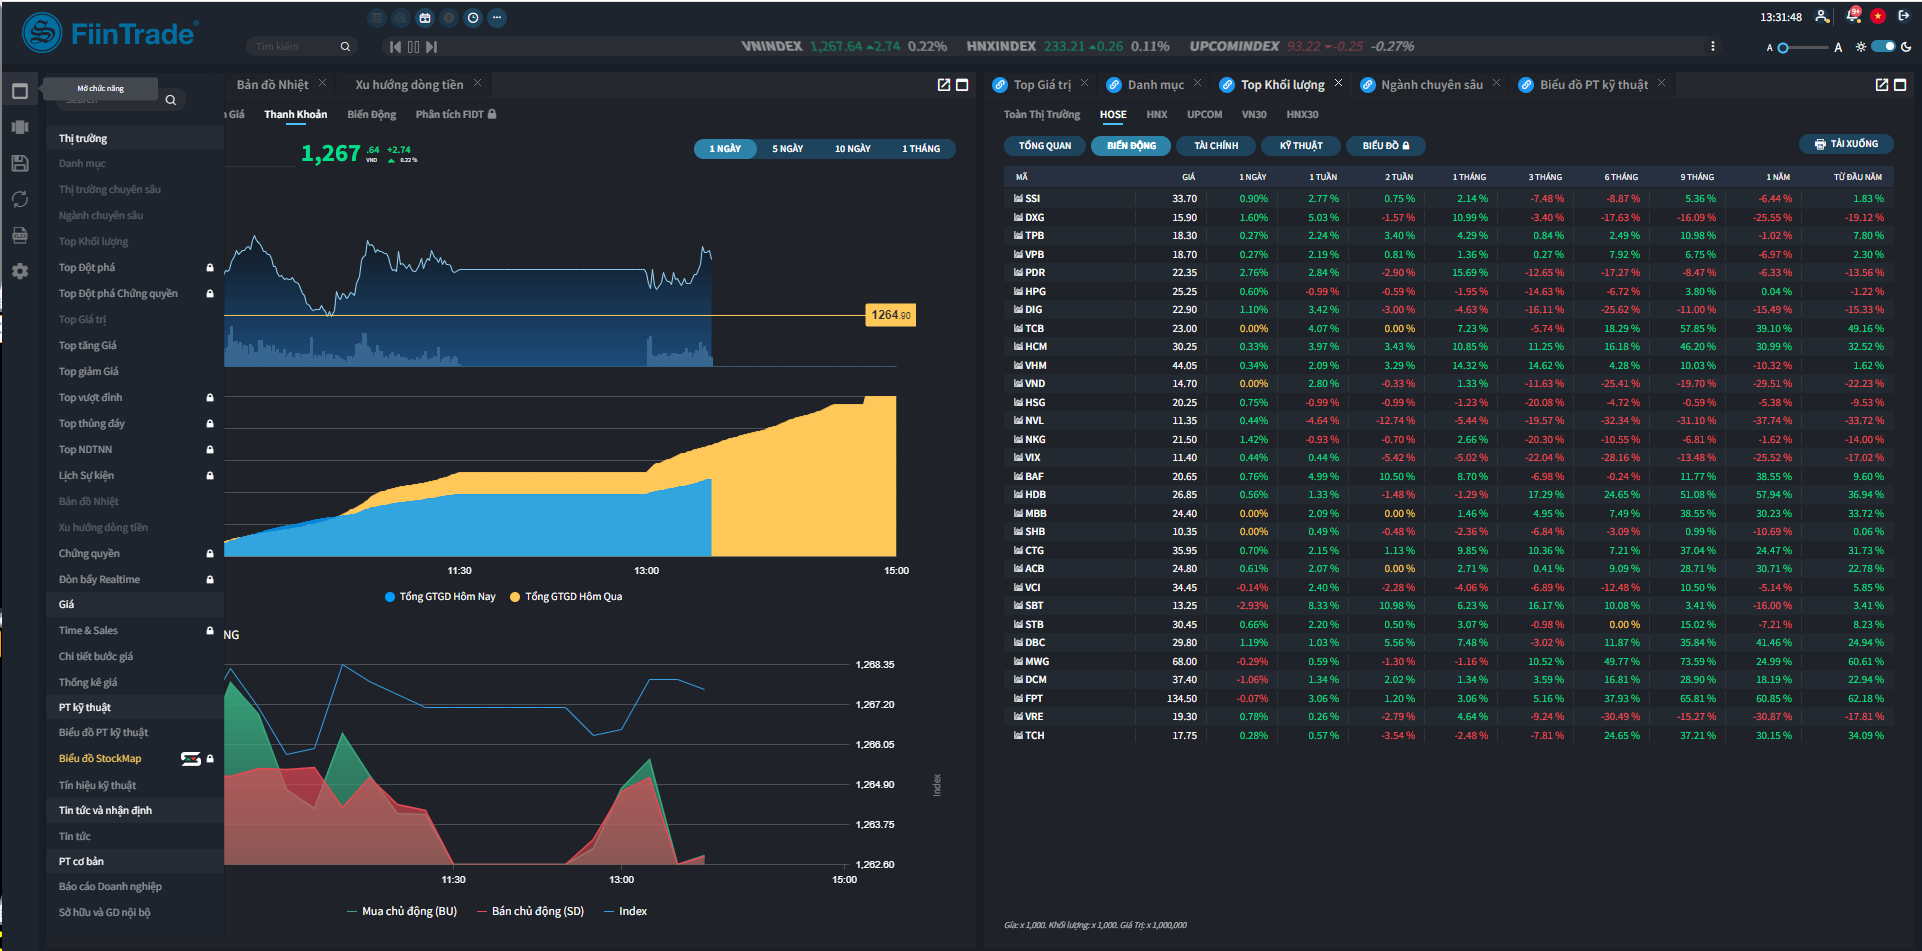1922x951 pixels.
Task: Click the sidebar search magnifier icon
Action: tap(171, 100)
